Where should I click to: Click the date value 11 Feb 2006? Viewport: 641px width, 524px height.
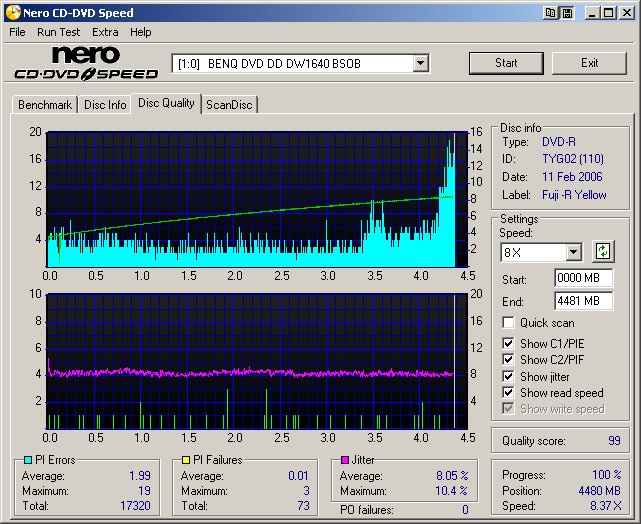tap(572, 177)
